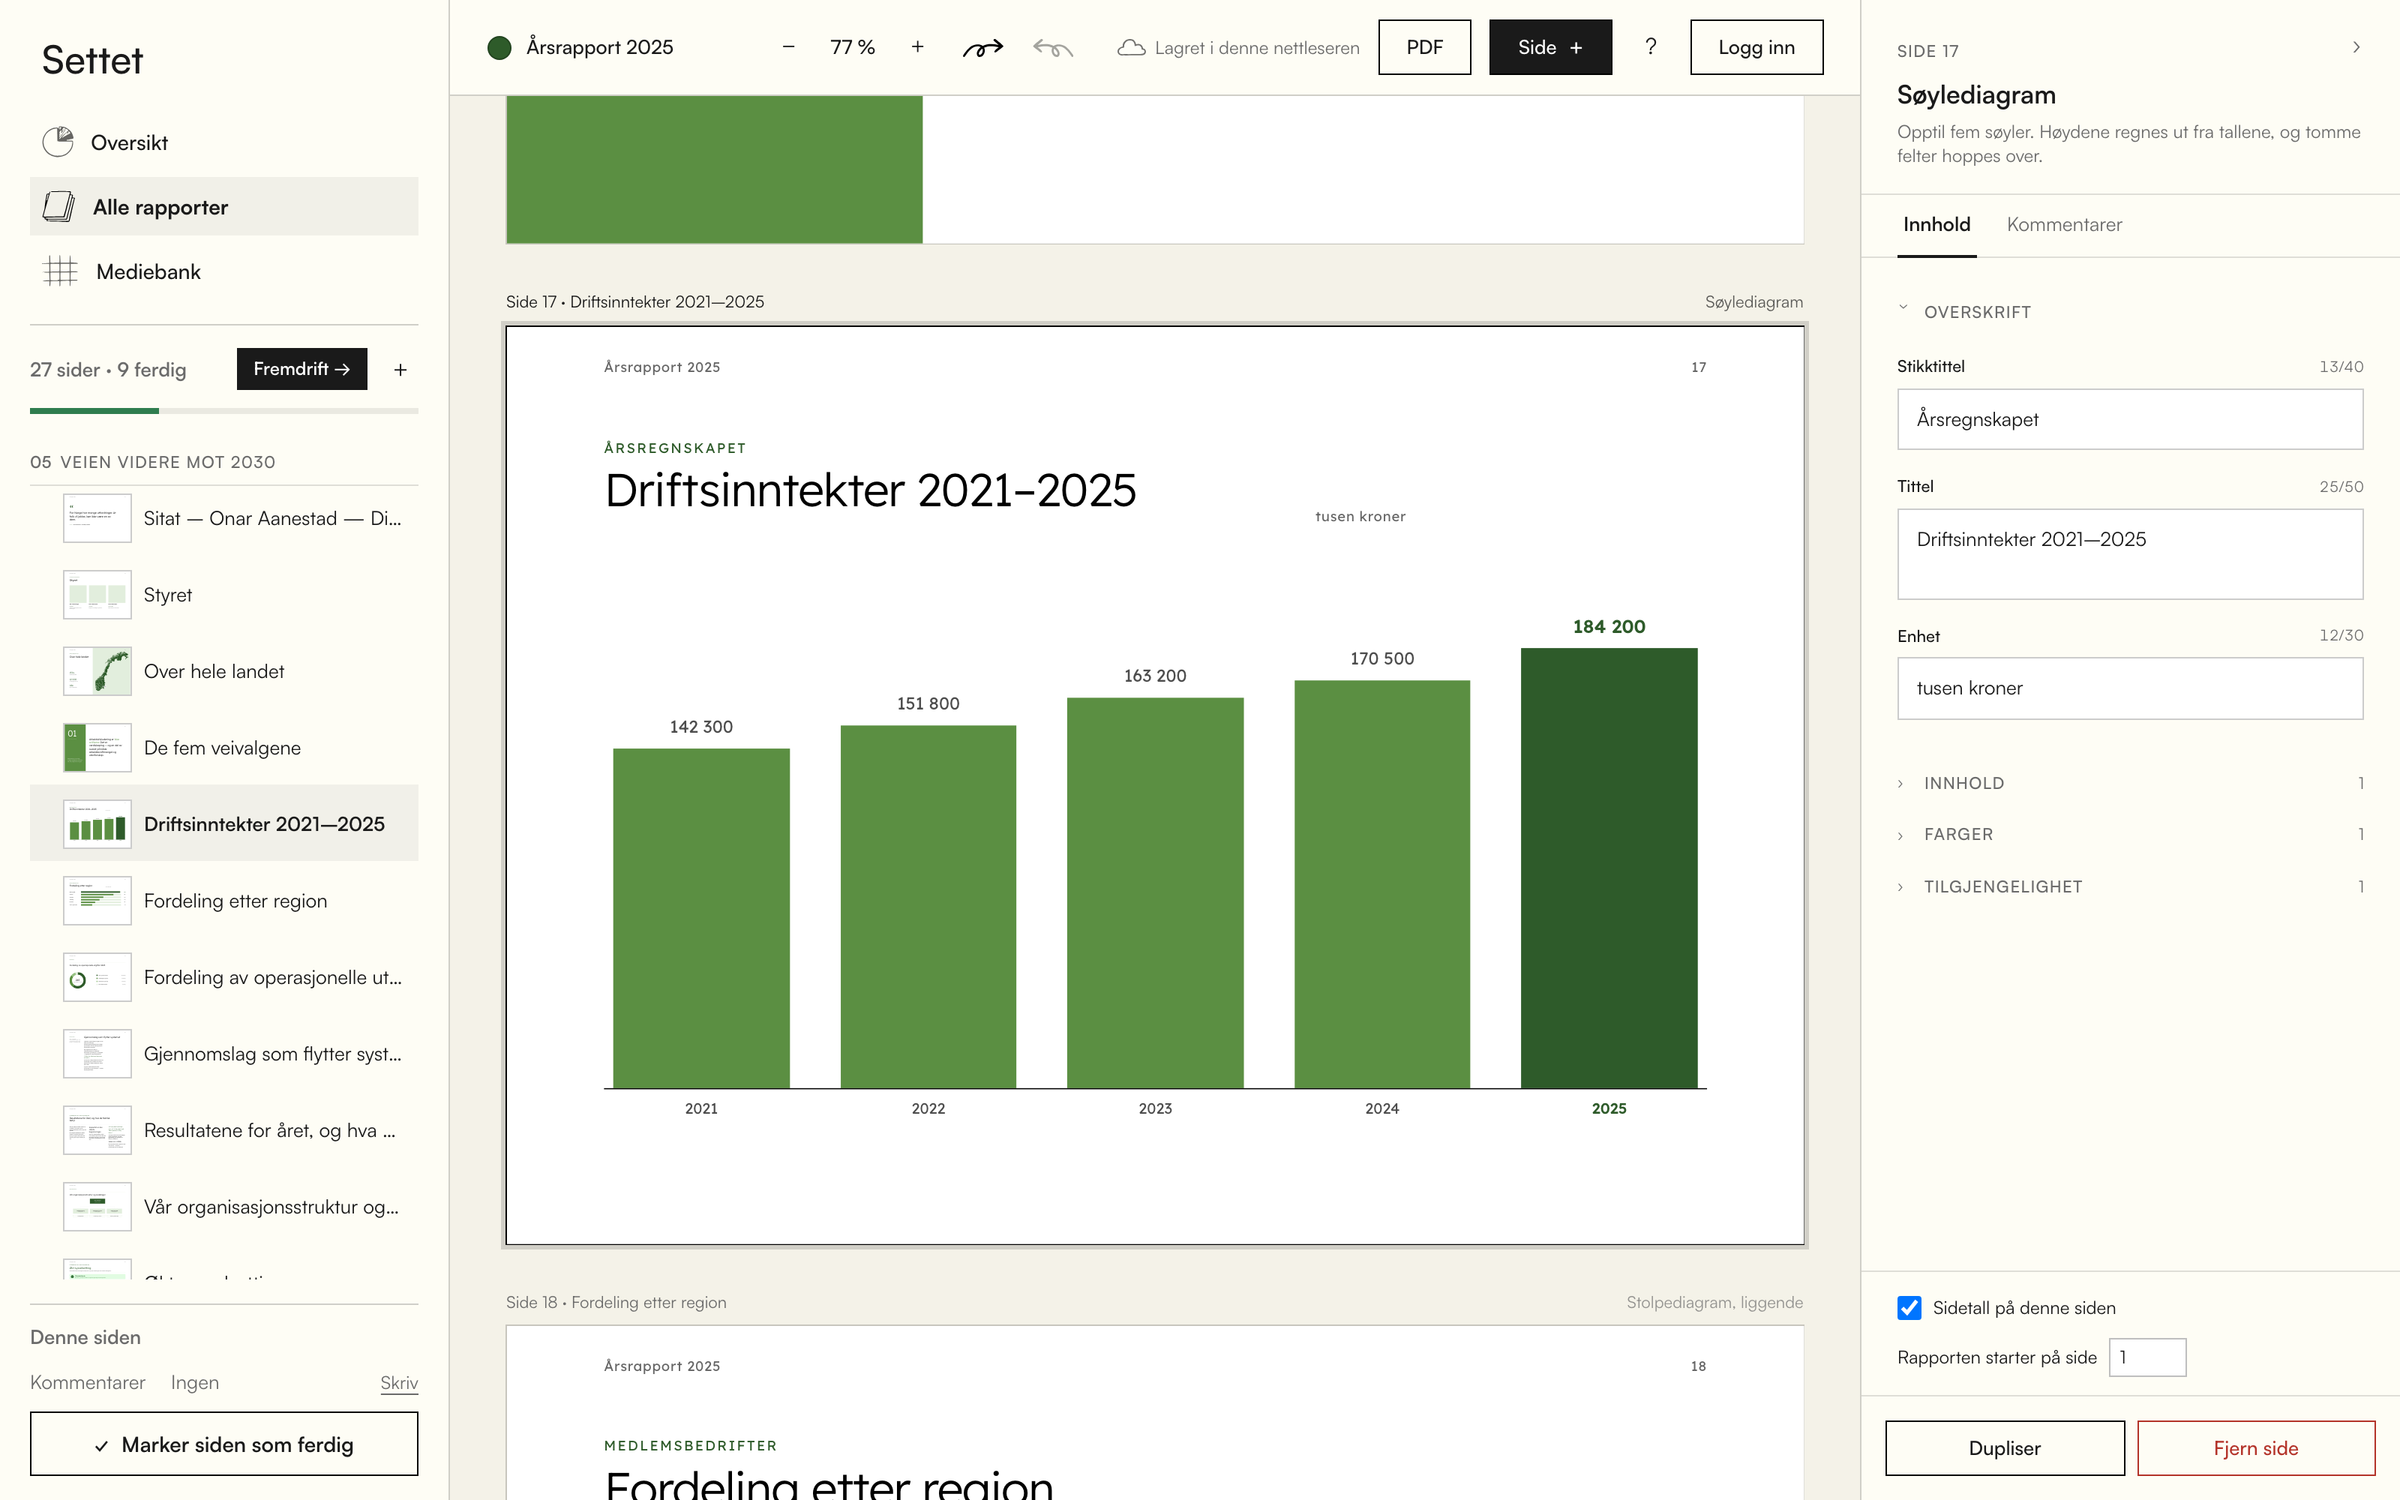Zoom out with the minus icon

[788, 47]
